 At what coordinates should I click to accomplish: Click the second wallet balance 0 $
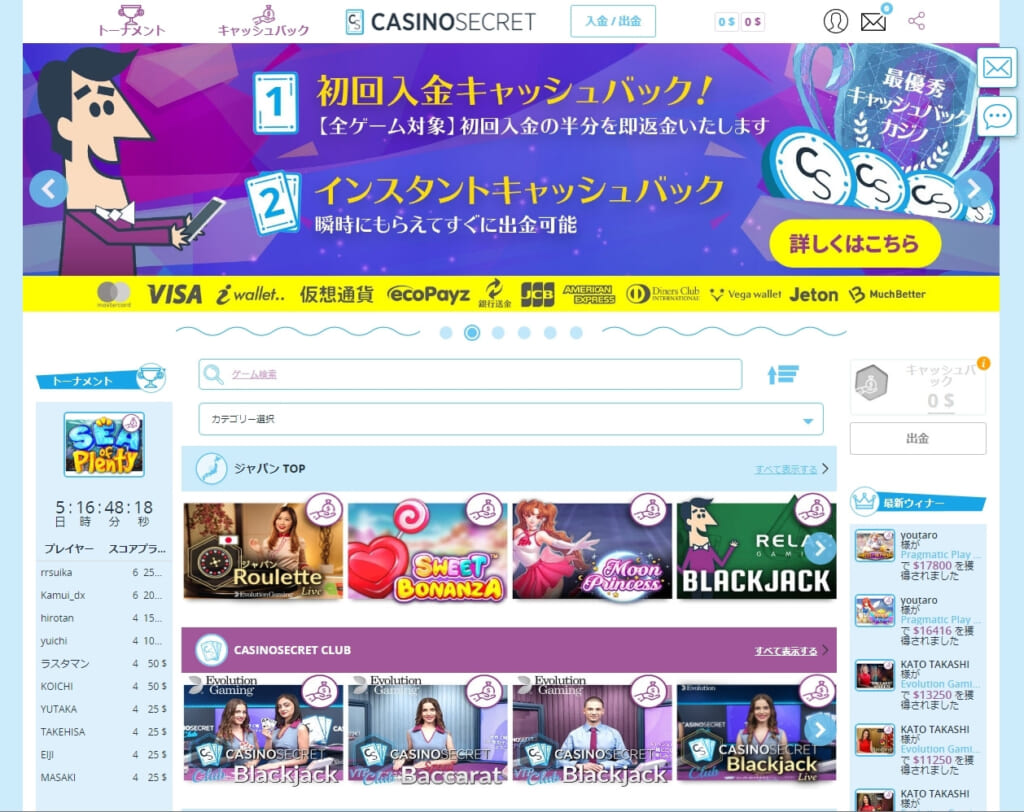pos(753,22)
